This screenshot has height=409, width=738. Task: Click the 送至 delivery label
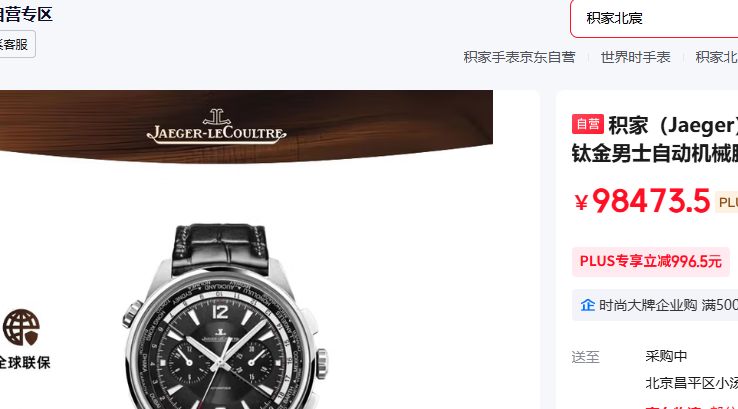[x=586, y=357]
